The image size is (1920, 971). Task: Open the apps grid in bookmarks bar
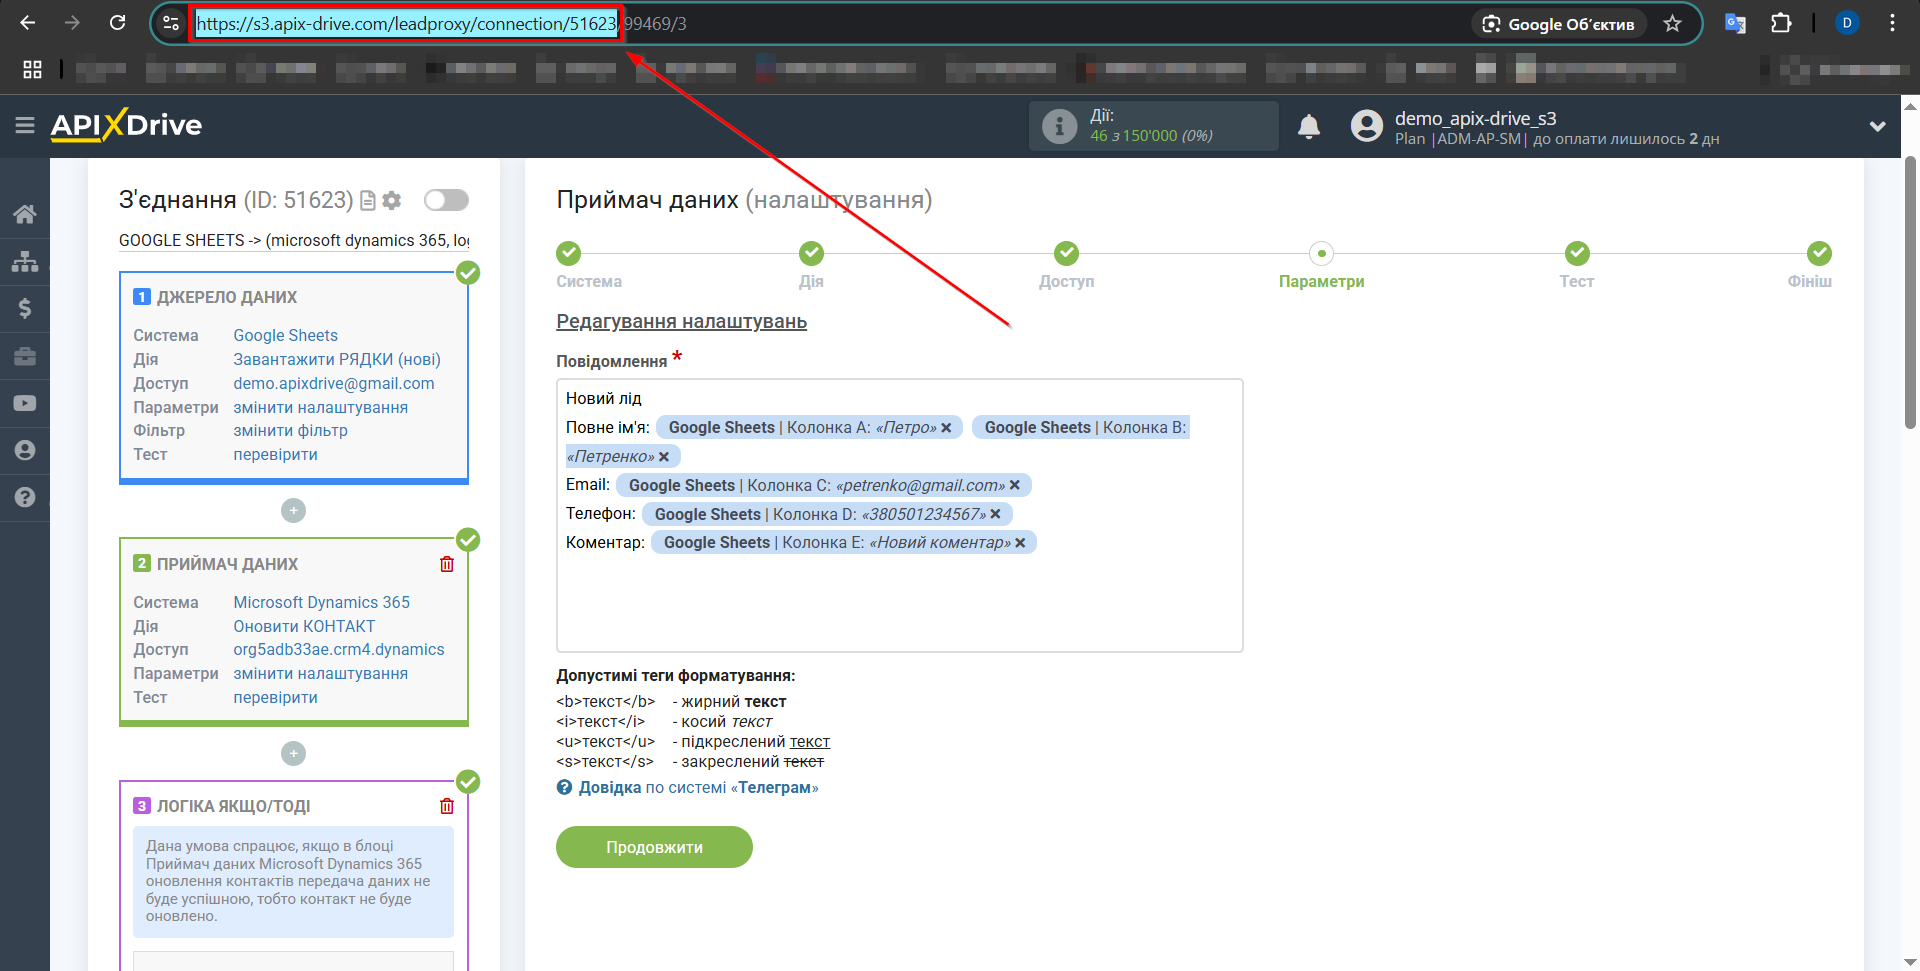pyautogui.click(x=32, y=69)
